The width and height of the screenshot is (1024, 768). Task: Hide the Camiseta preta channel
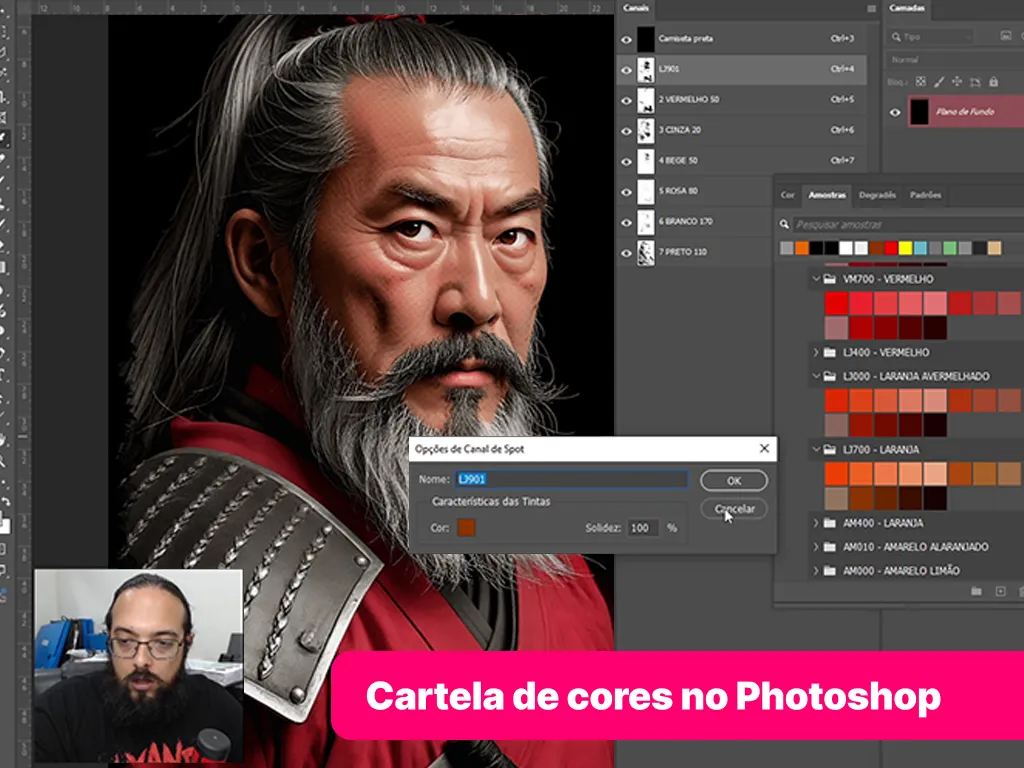point(626,39)
